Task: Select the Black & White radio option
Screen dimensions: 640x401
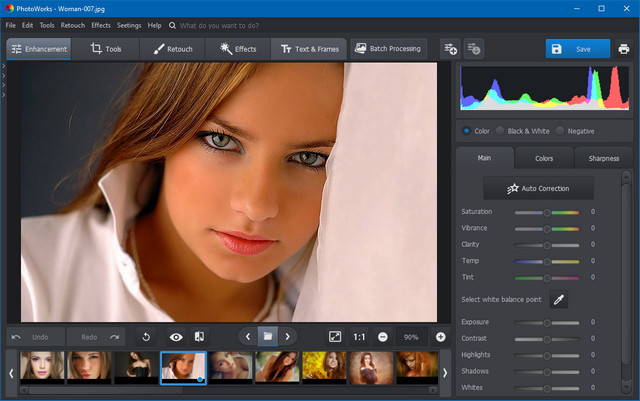Action: [x=500, y=131]
